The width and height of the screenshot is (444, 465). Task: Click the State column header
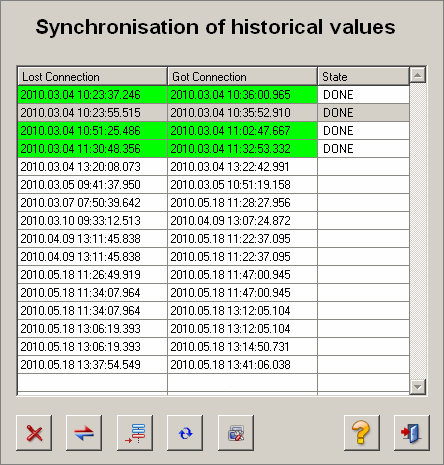[363, 77]
